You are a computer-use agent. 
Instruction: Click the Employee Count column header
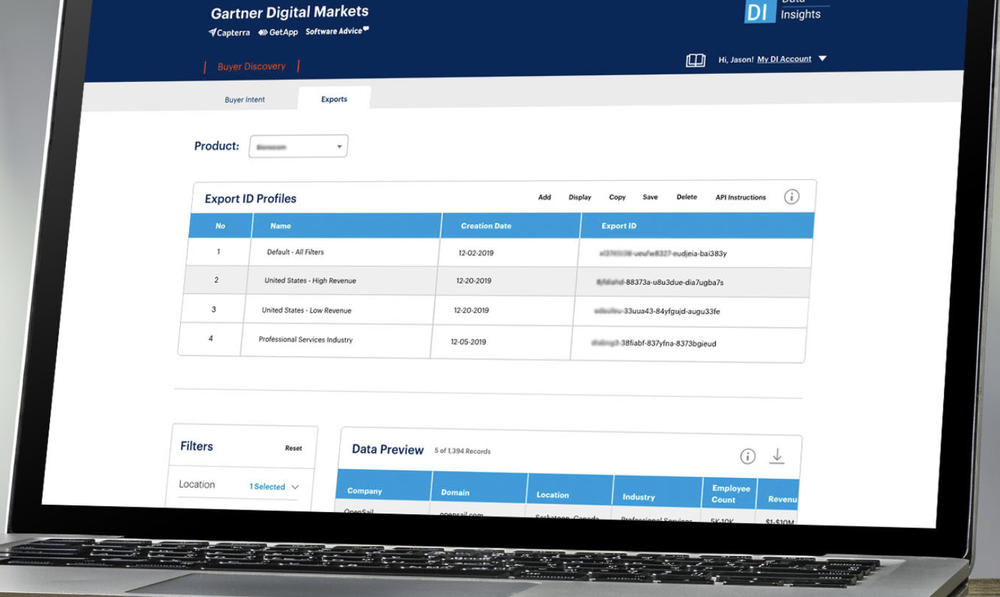click(731, 494)
